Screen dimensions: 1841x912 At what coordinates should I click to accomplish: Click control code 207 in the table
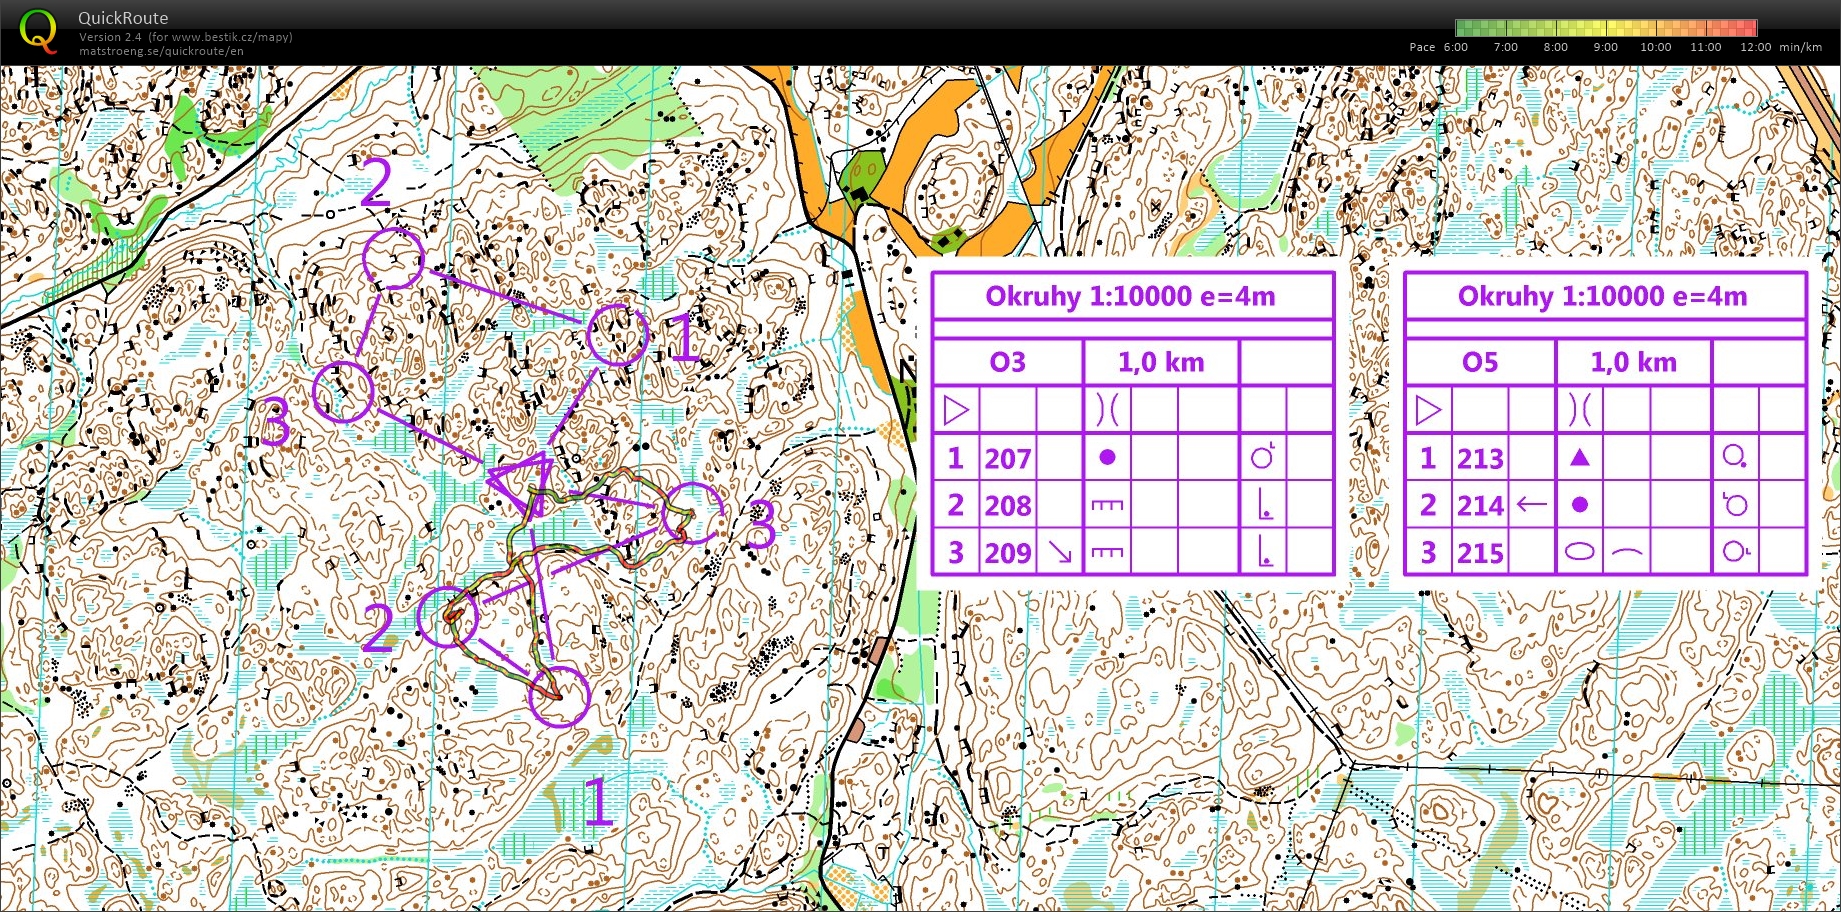click(x=1007, y=458)
